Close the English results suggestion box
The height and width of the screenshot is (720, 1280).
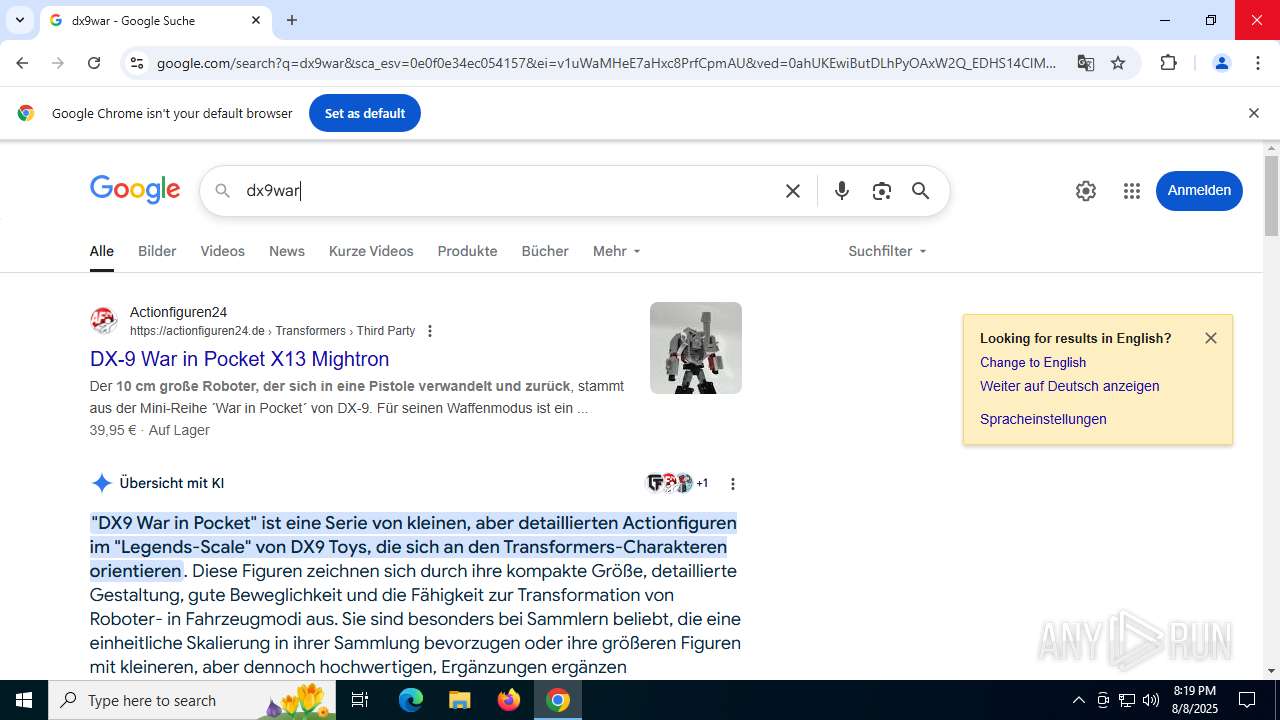(x=1211, y=338)
